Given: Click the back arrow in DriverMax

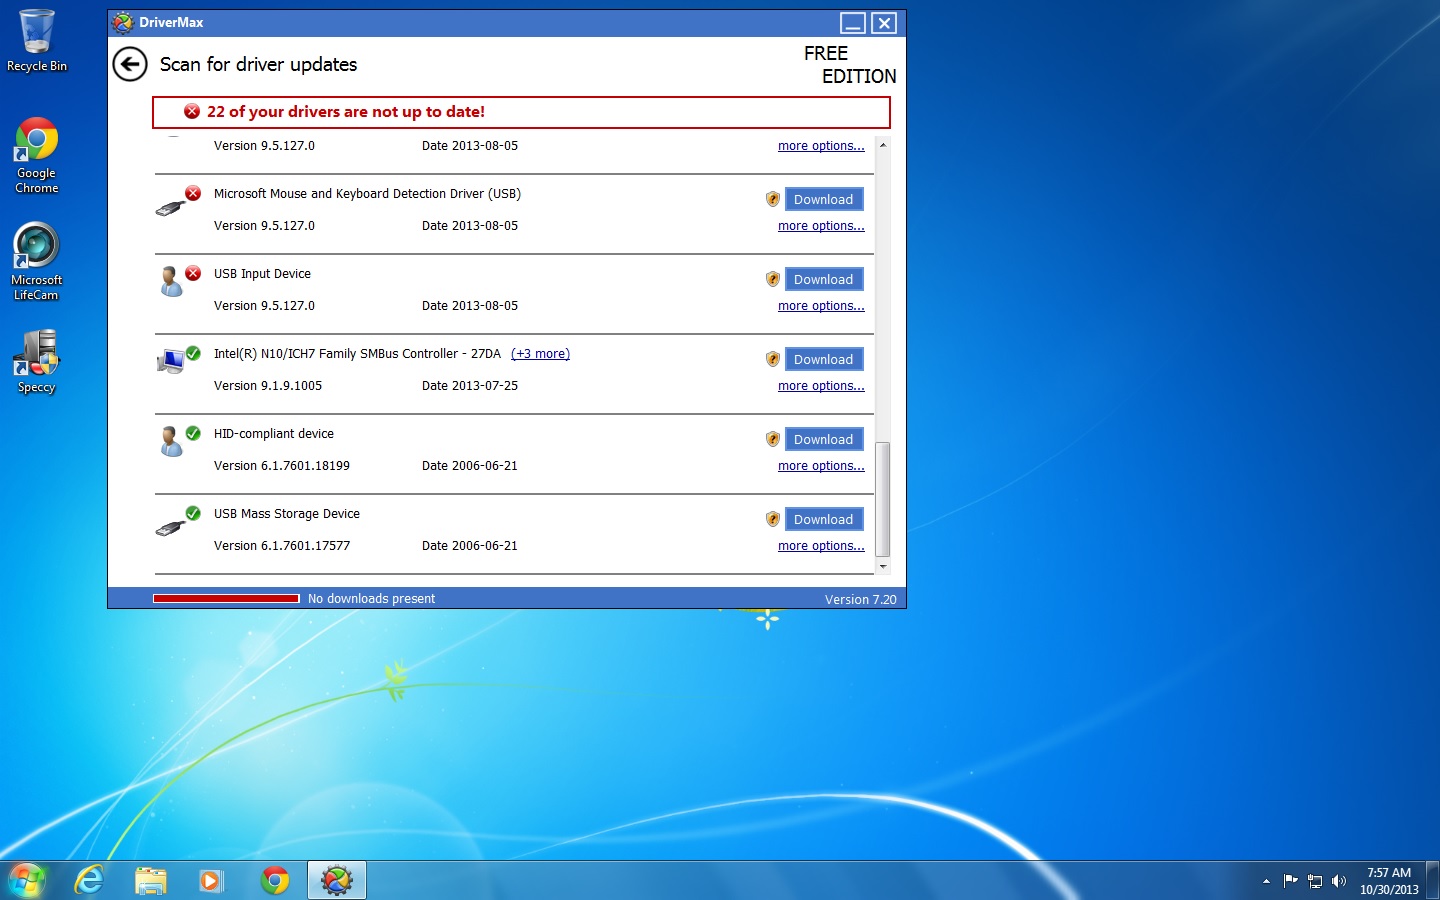Looking at the screenshot, I should [130, 65].
